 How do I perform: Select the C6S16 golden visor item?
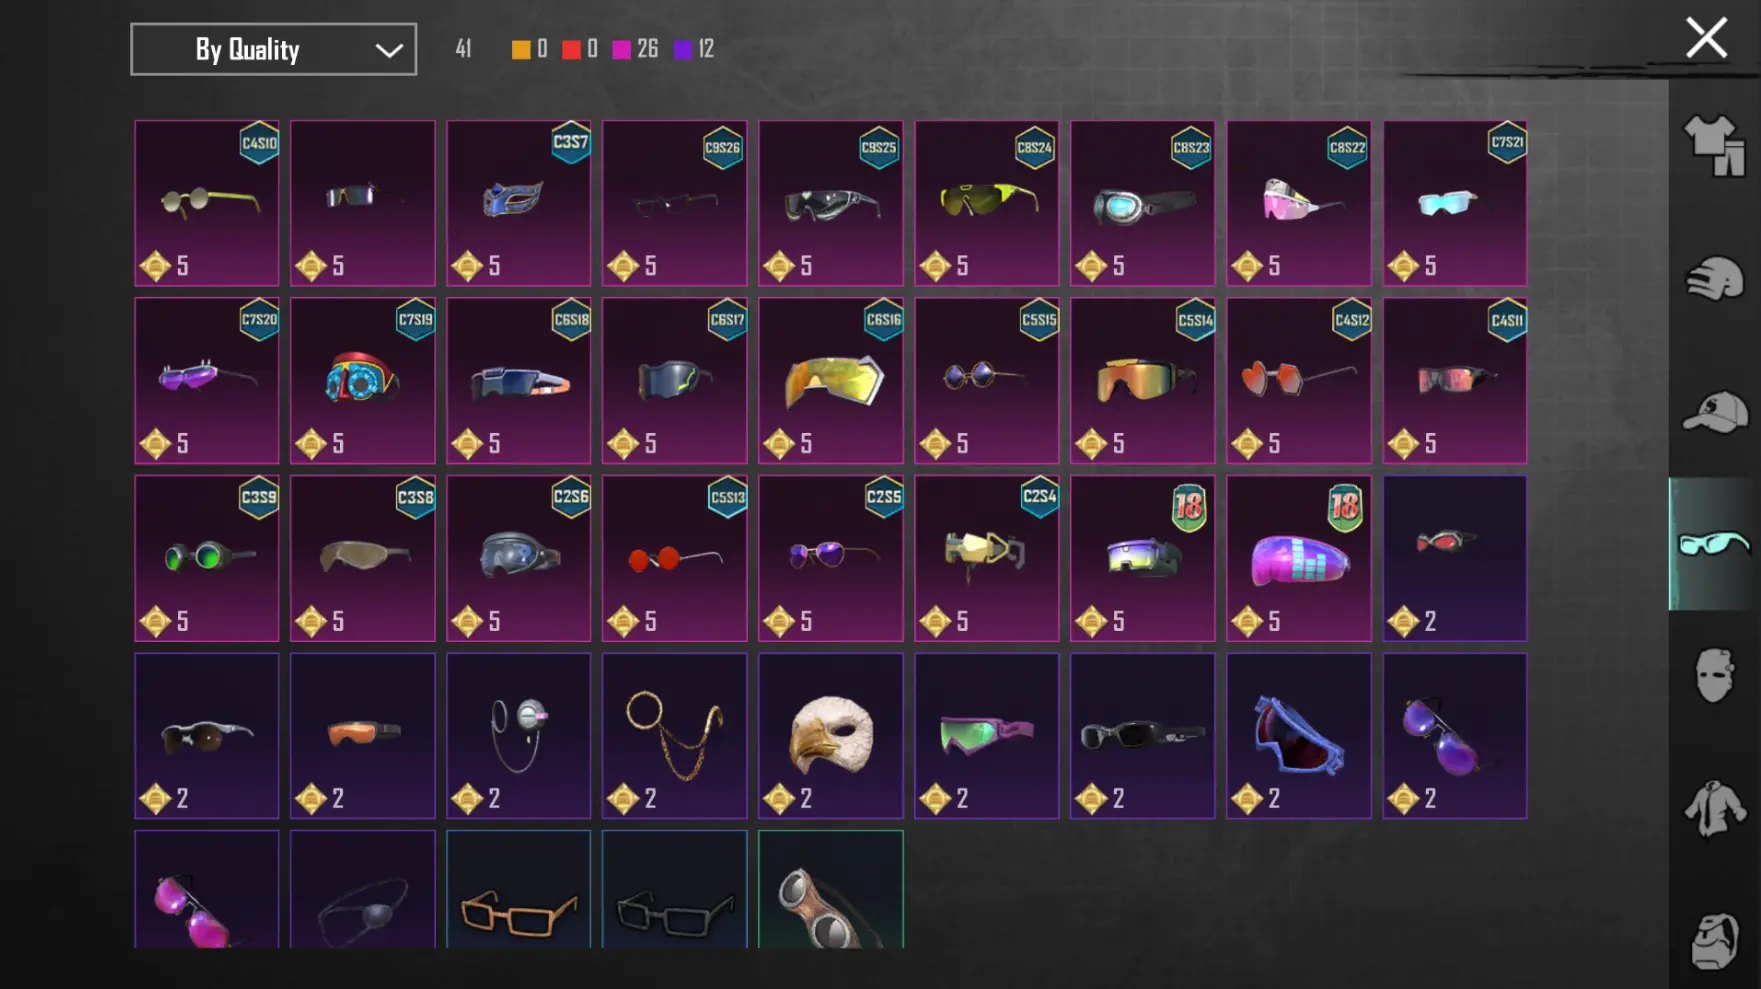830,380
